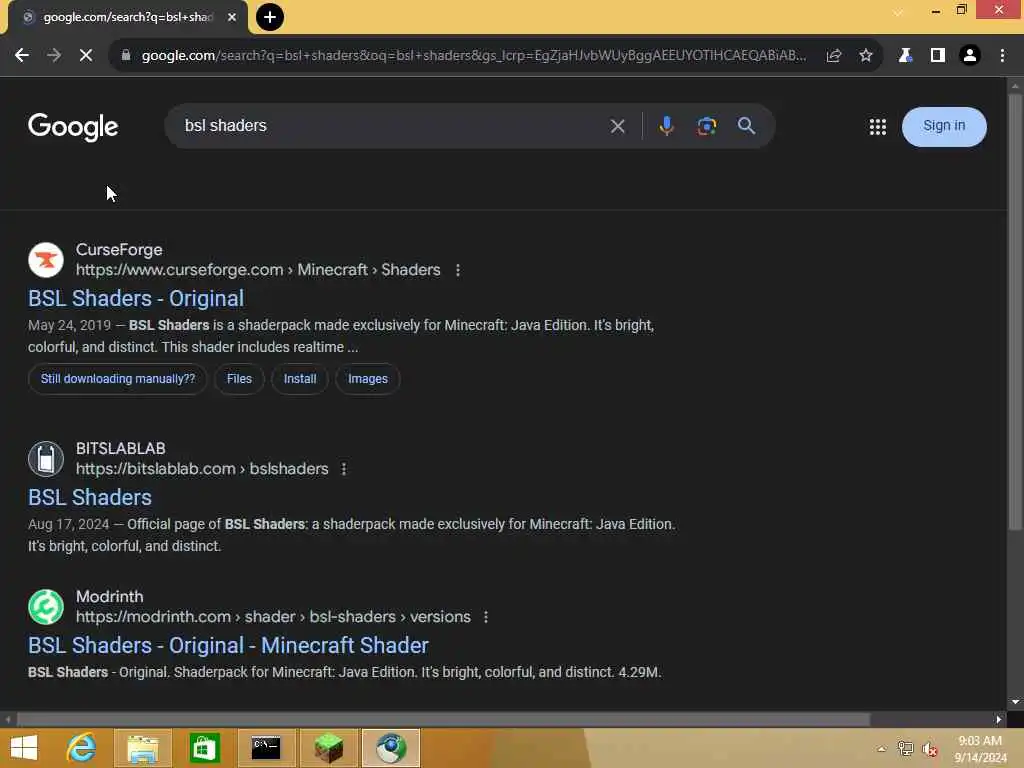Open the Windows Store taskbar icon
1024x768 pixels.
(204, 748)
